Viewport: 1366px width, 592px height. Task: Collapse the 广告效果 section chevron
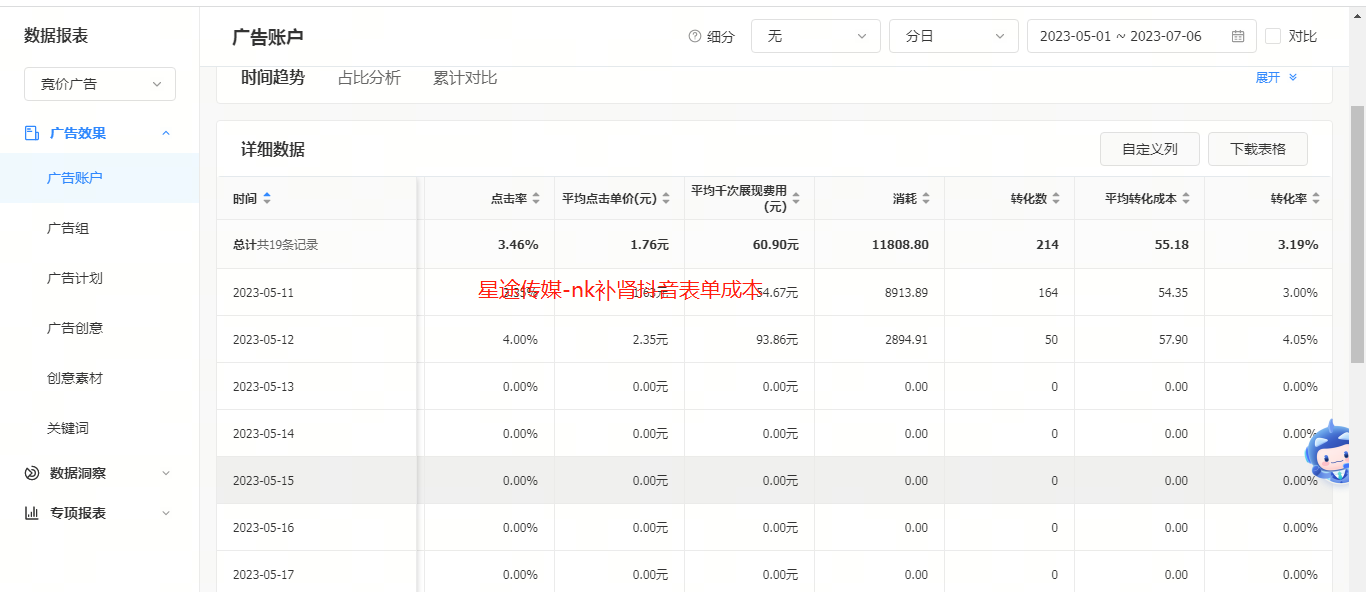166,132
